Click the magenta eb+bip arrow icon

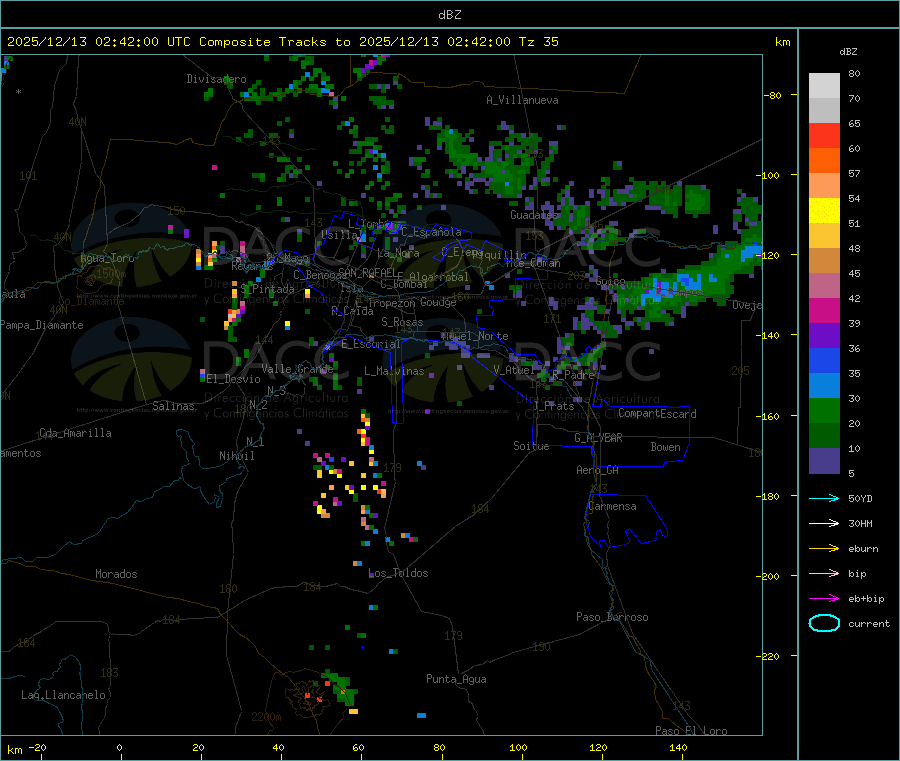tap(824, 599)
